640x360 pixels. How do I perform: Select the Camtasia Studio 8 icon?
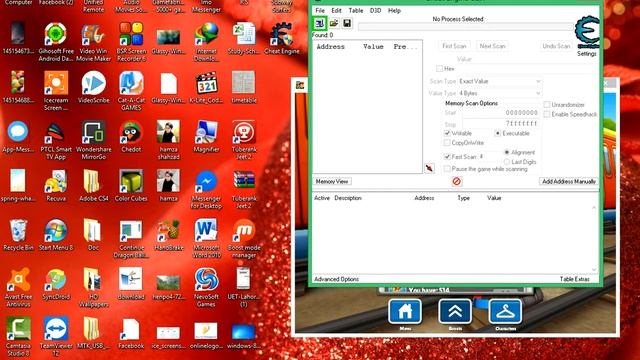point(18,336)
